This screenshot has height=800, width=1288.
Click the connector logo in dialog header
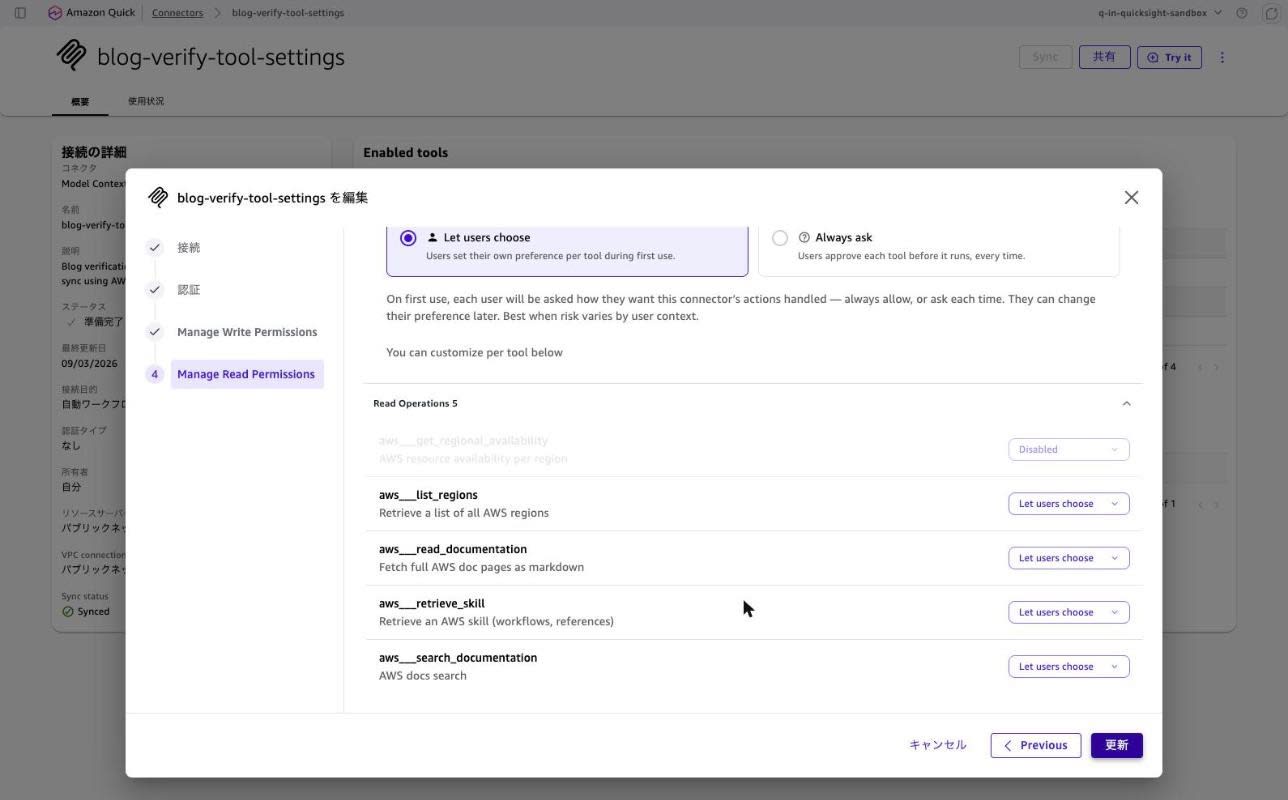158,197
